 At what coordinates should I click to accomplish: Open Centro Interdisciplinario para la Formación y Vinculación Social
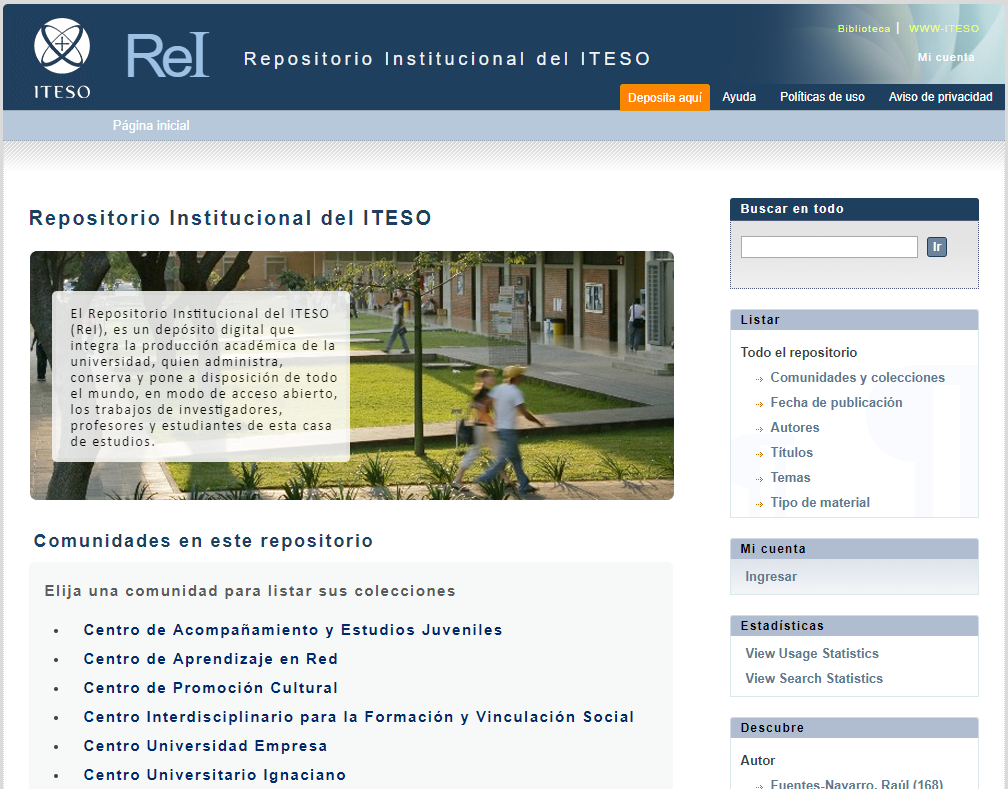click(359, 717)
